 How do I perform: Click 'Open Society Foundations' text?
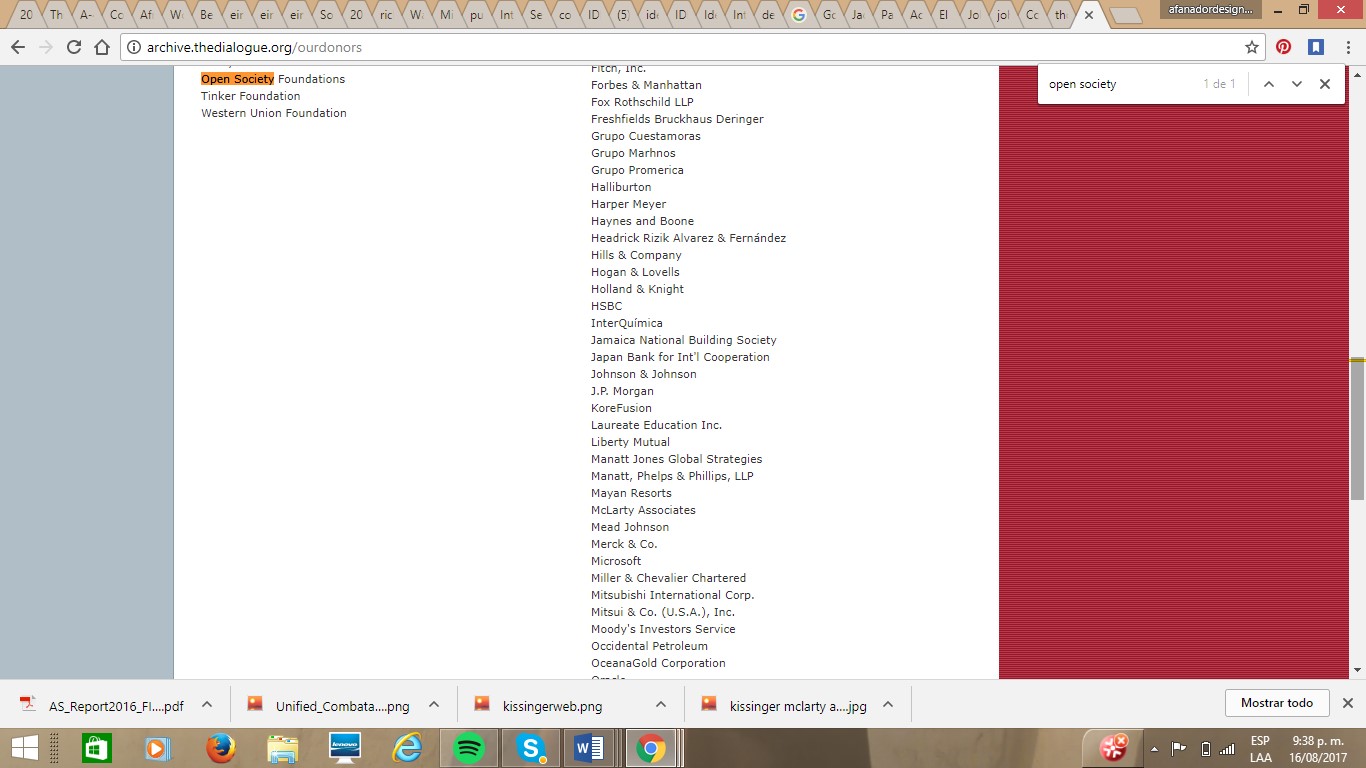tap(273, 79)
